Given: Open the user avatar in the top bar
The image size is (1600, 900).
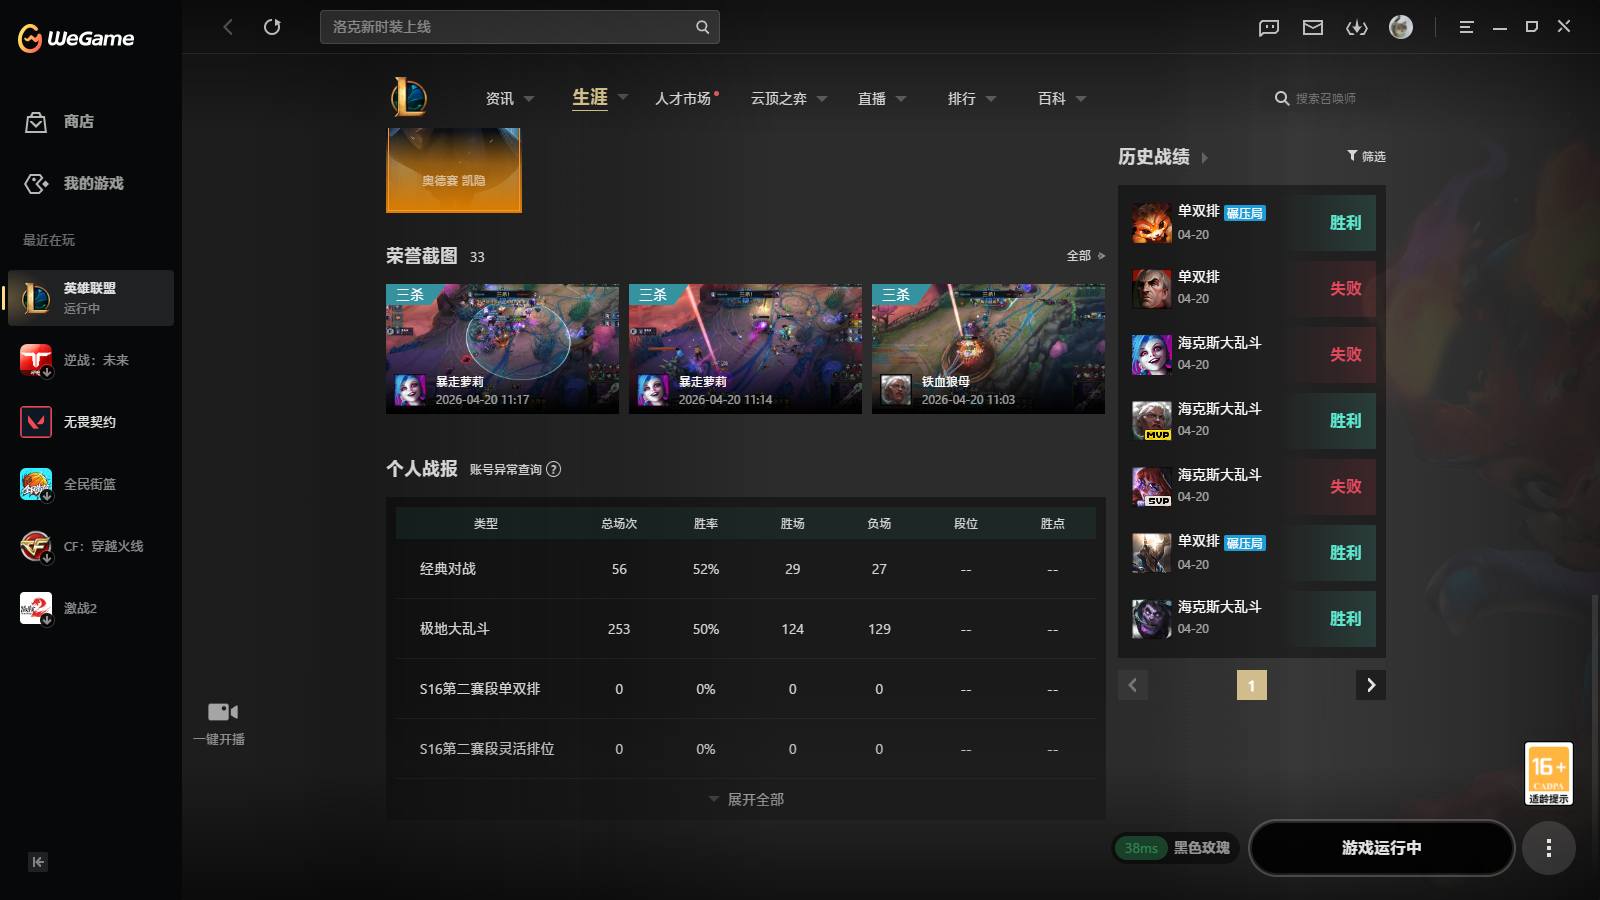Looking at the screenshot, I should [1401, 27].
